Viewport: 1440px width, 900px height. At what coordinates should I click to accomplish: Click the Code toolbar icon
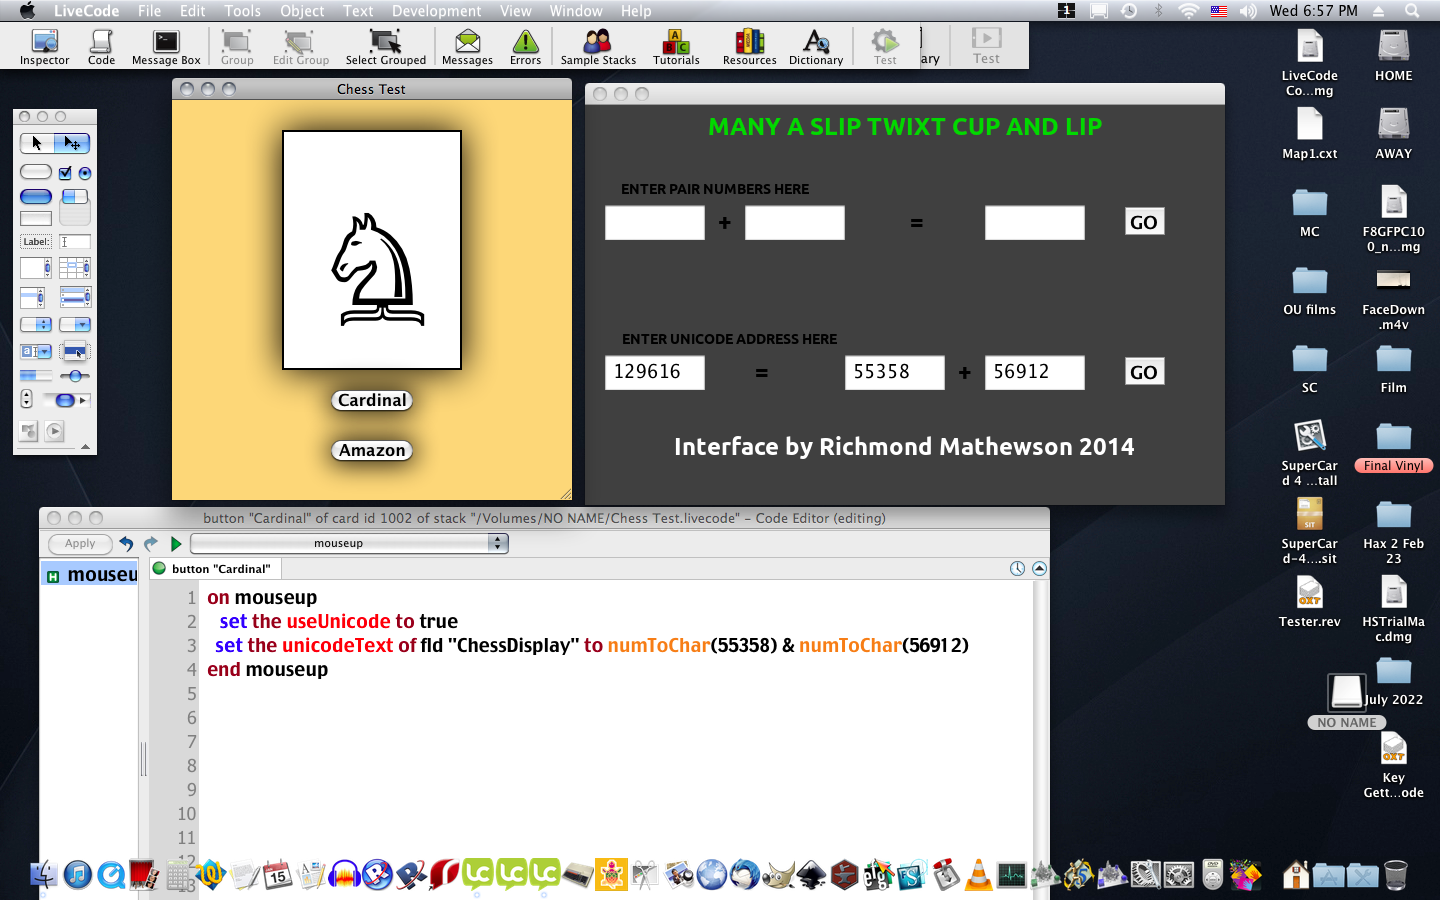click(101, 47)
